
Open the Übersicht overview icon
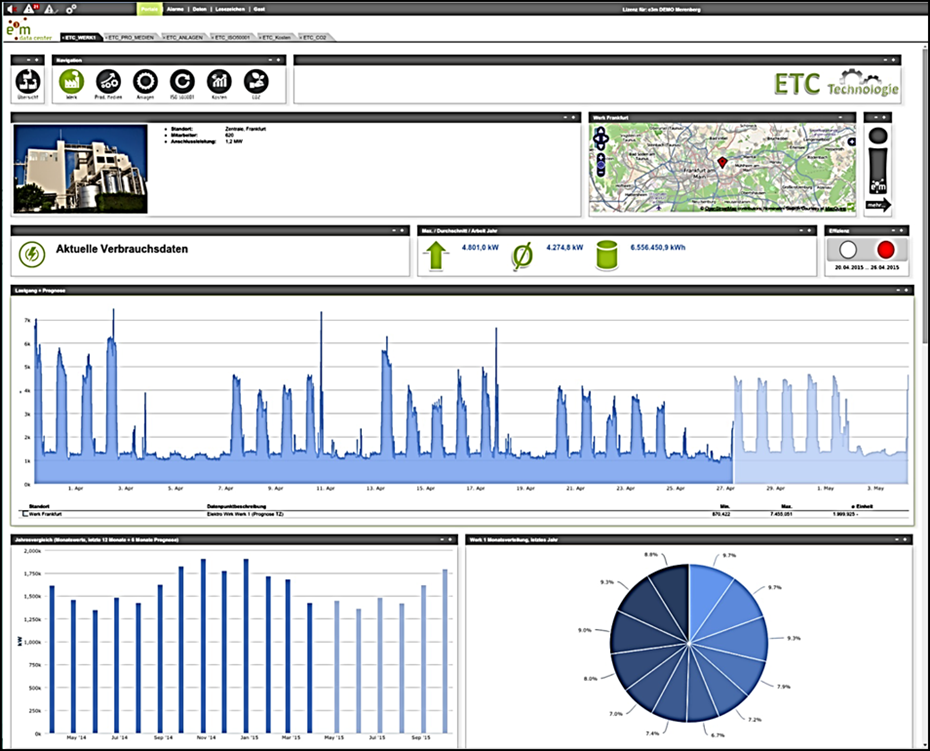click(x=28, y=83)
